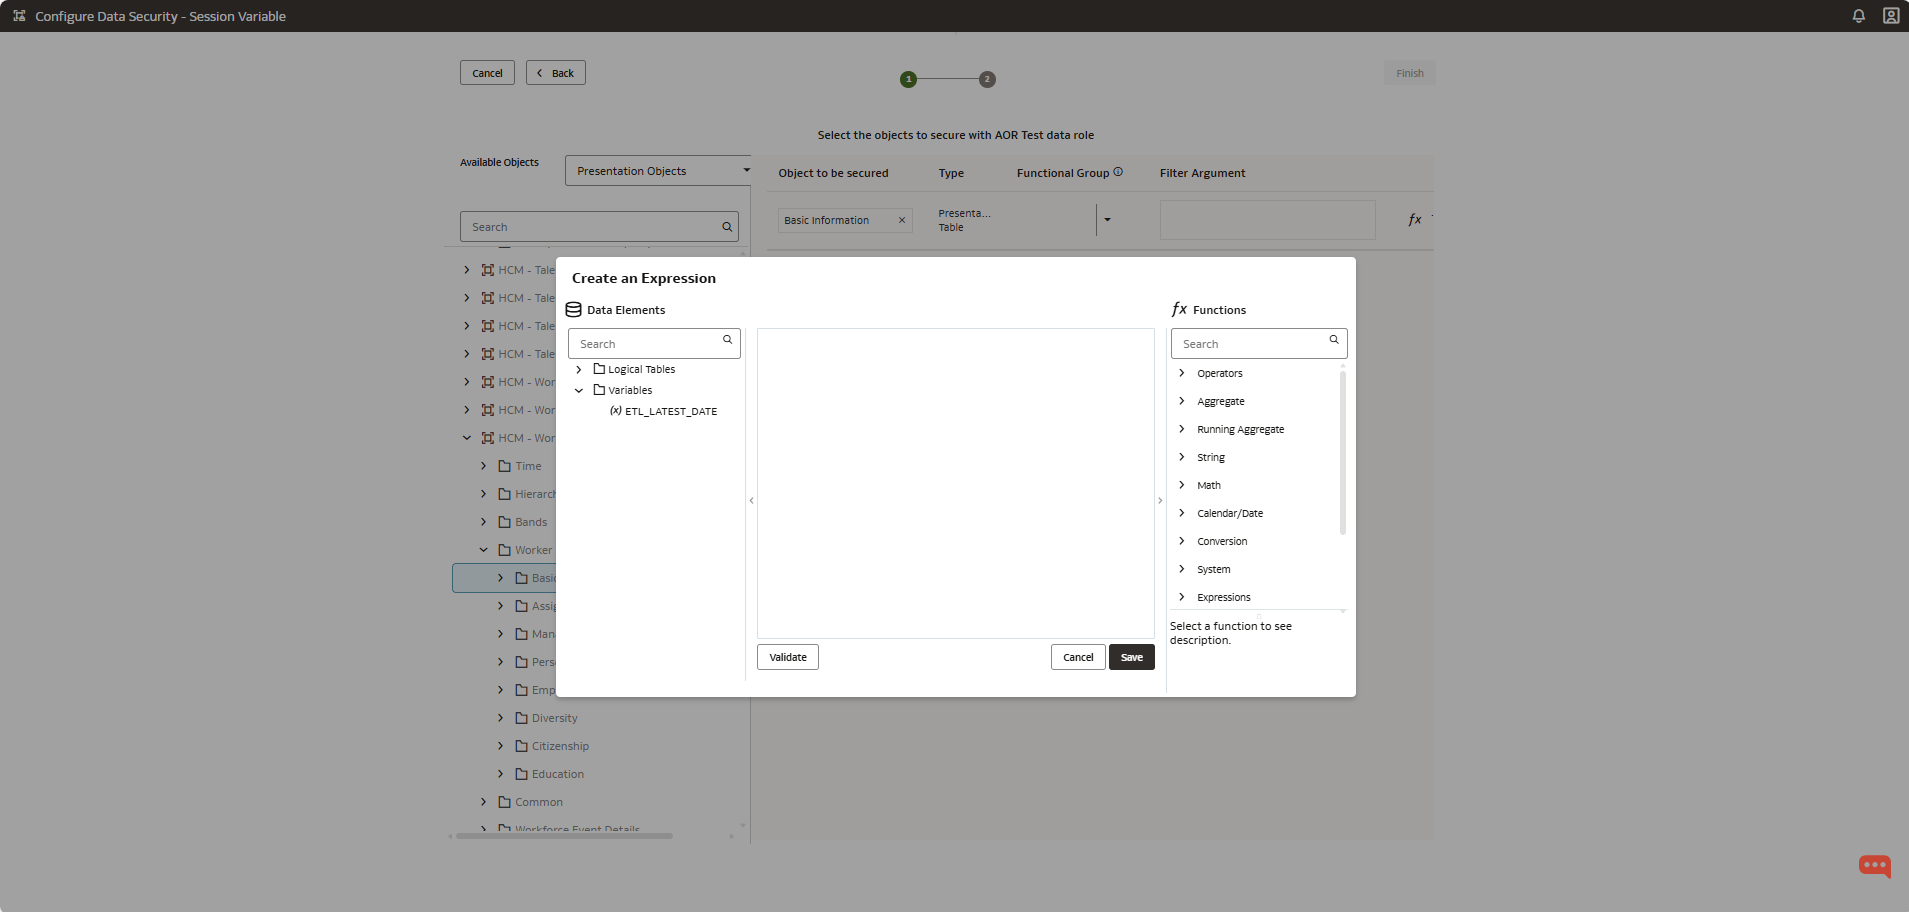Click the Common folder icon

(x=505, y=802)
